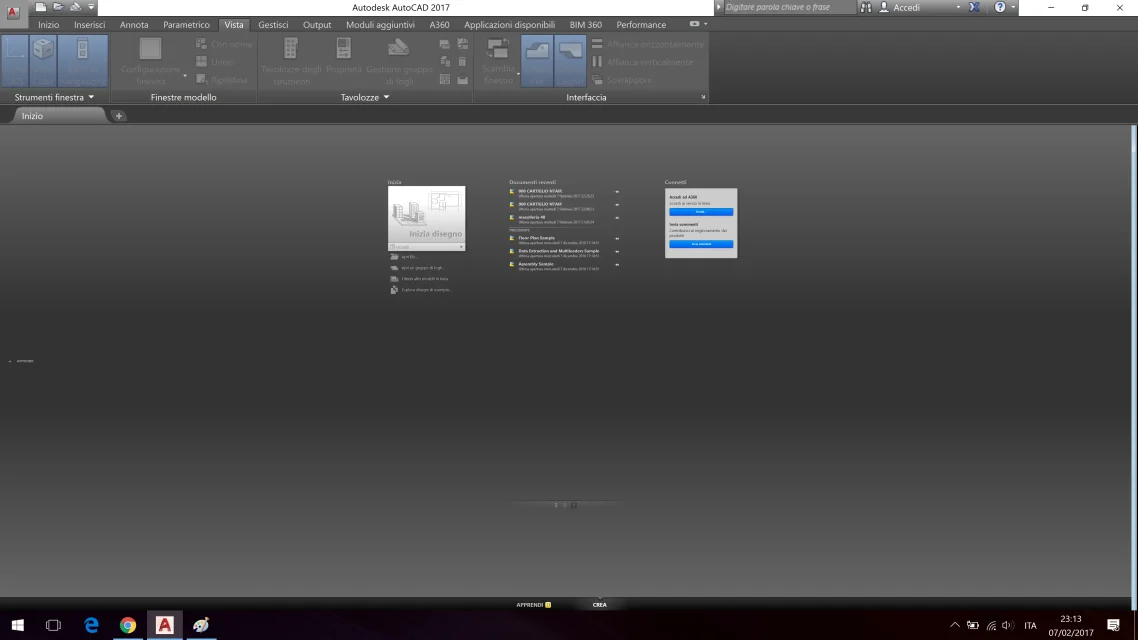Click the search binoculars icon

pyautogui.click(x=866, y=7)
